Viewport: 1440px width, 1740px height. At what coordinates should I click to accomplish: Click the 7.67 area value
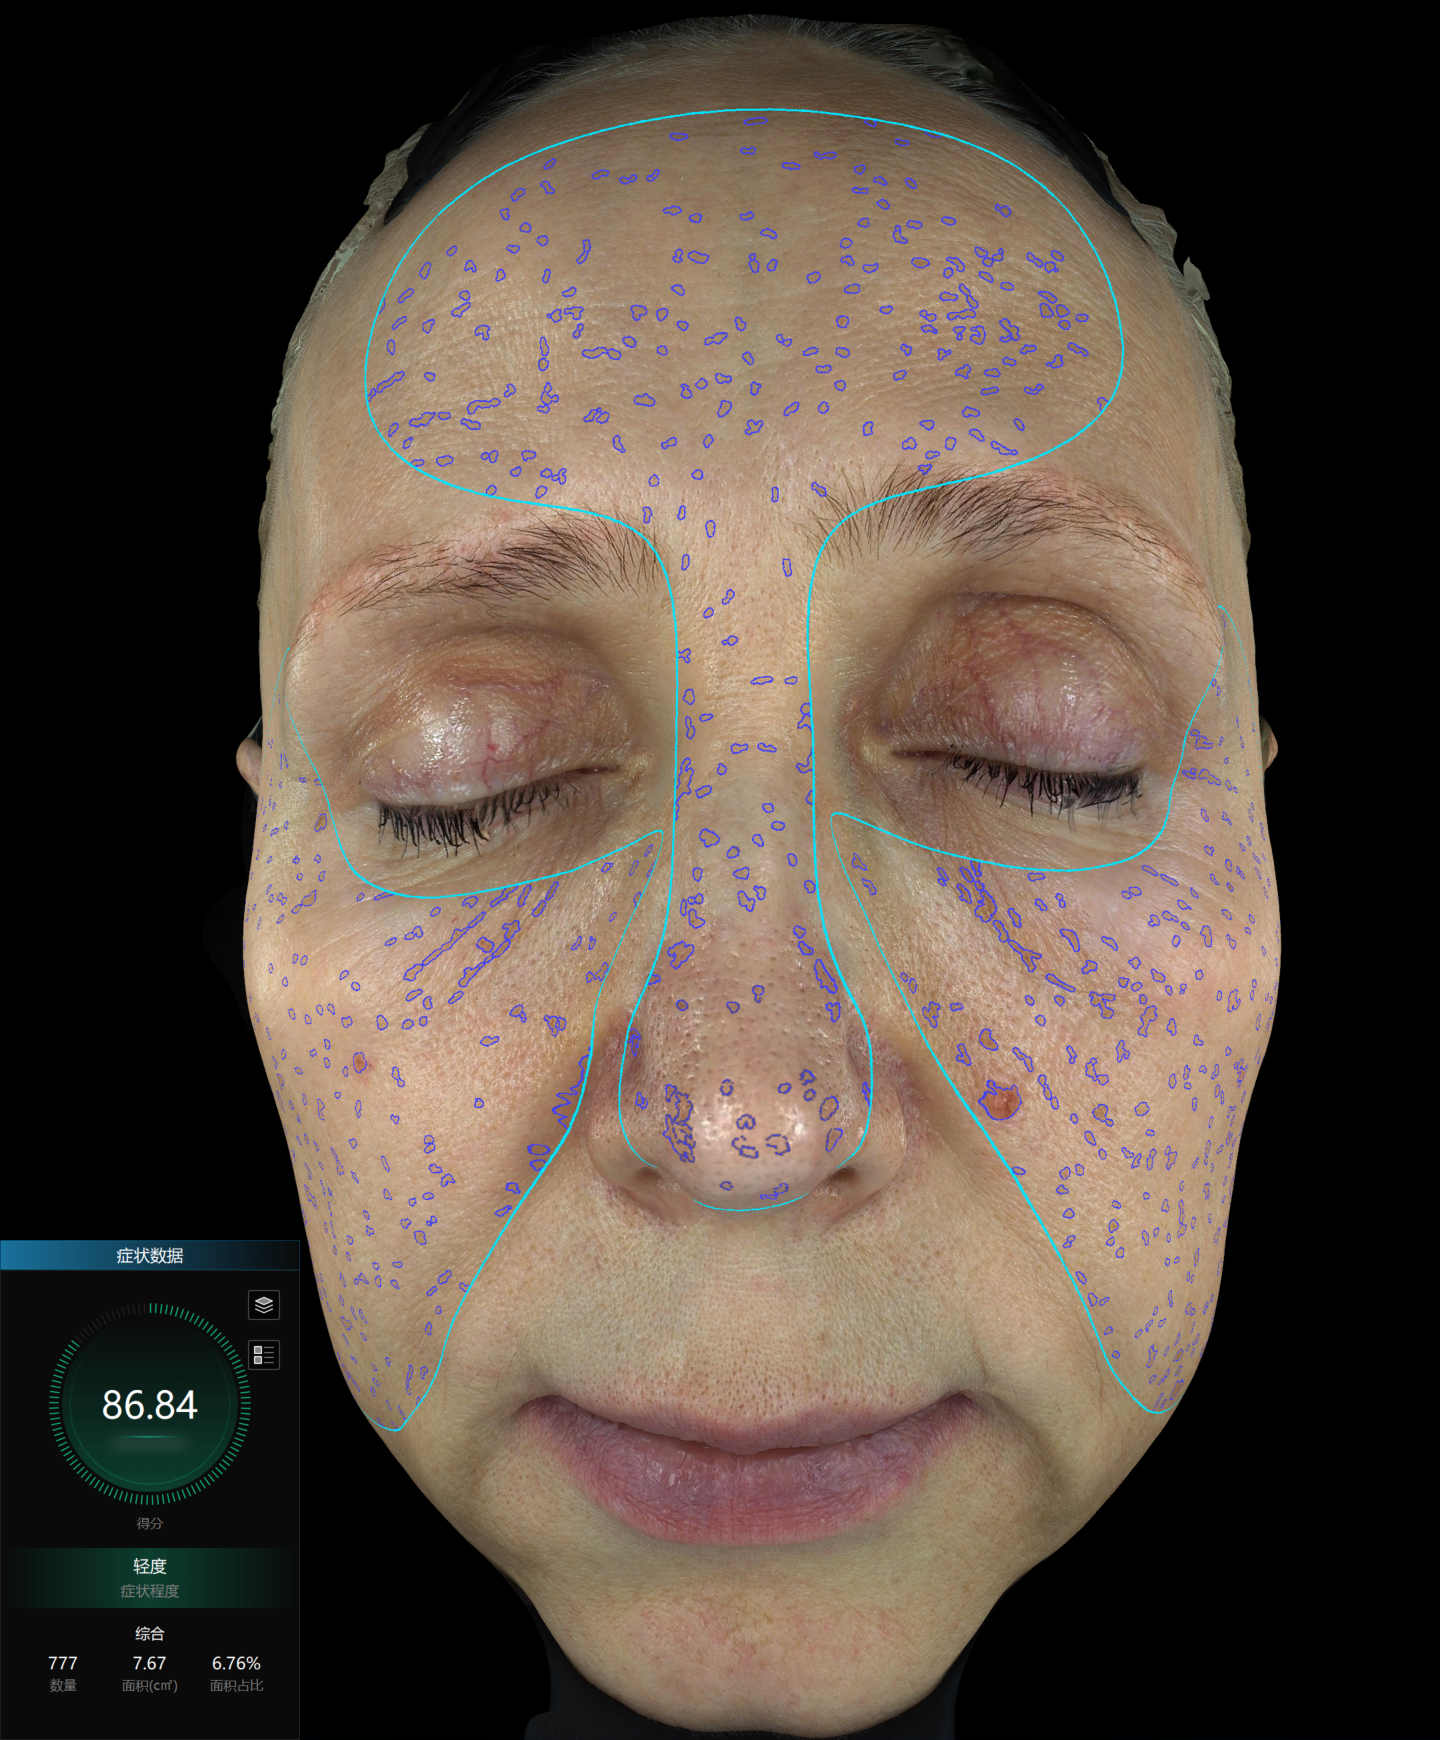click(150, 1663)
